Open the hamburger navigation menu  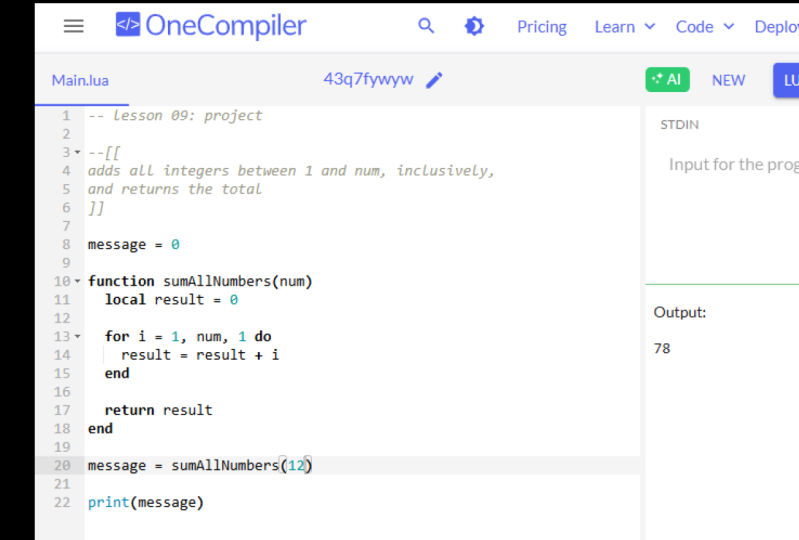(73, 26)
